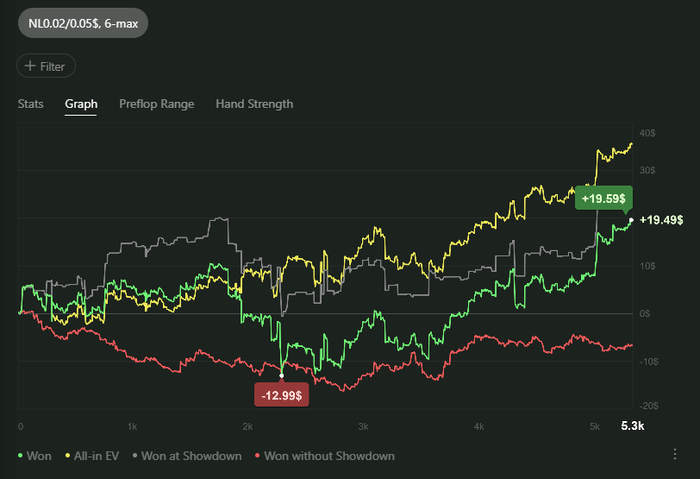This screenshot has width=700, height=479.
Task: Open the Preflop Range tab
Action: pos(156,104)
